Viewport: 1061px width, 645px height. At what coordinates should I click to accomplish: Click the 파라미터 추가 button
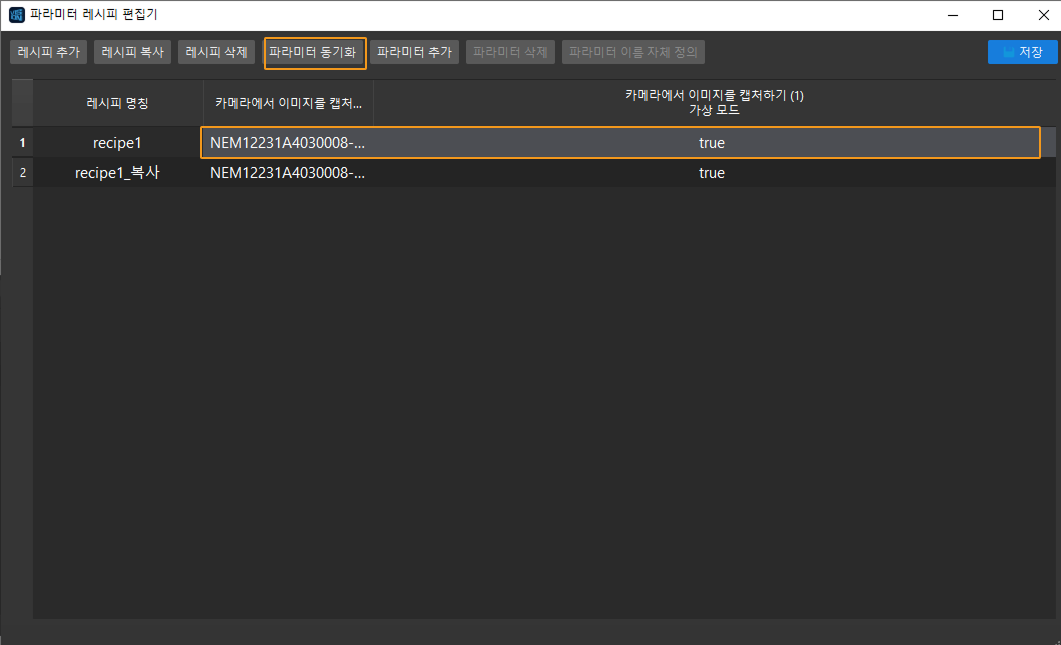[414, 52]
